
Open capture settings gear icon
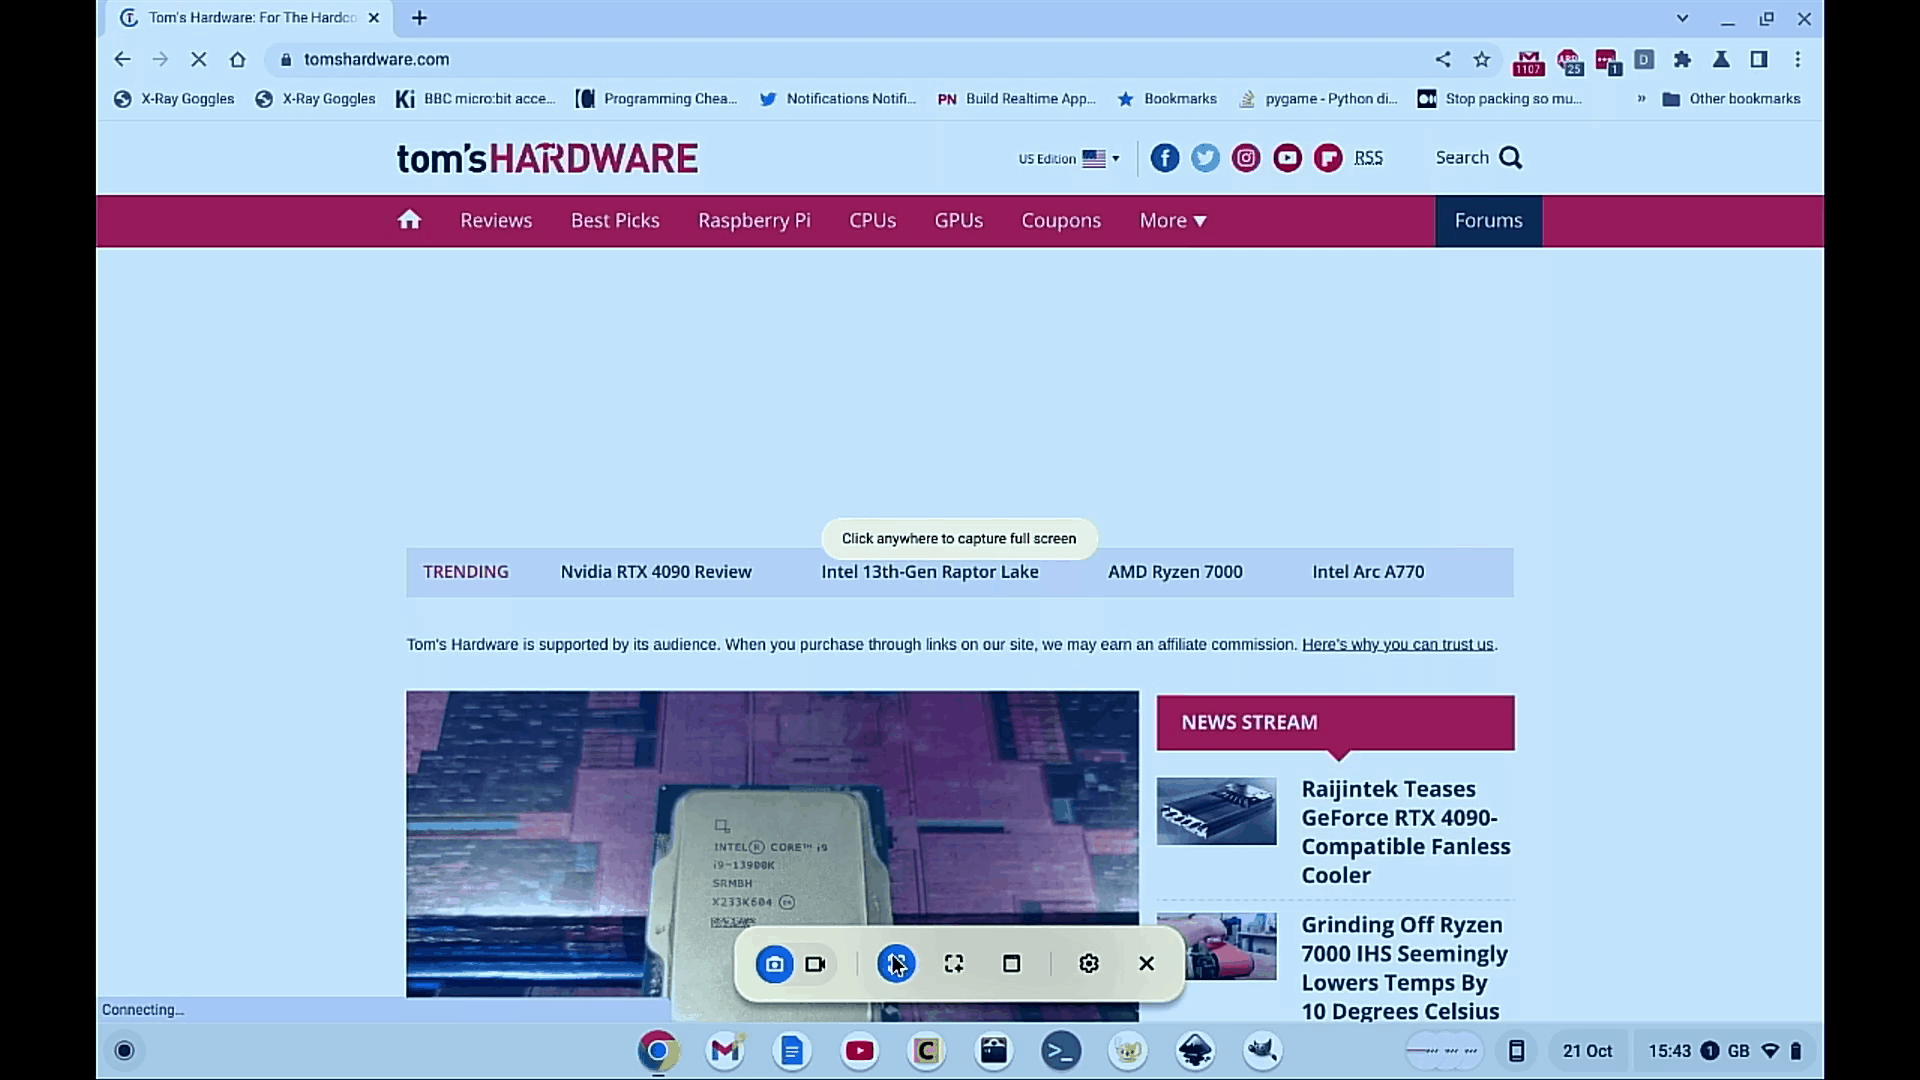point(1089,963)
